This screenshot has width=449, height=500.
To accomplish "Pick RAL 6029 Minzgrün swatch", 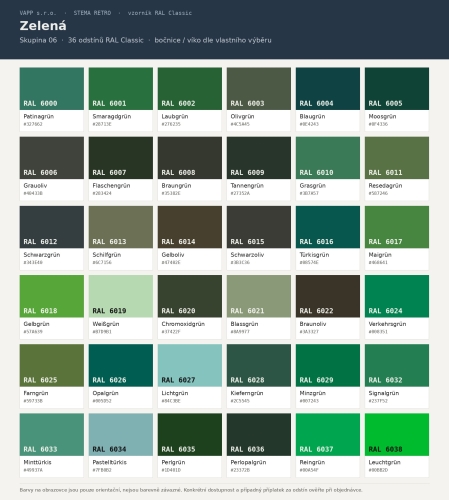I will tap(328, 365).
